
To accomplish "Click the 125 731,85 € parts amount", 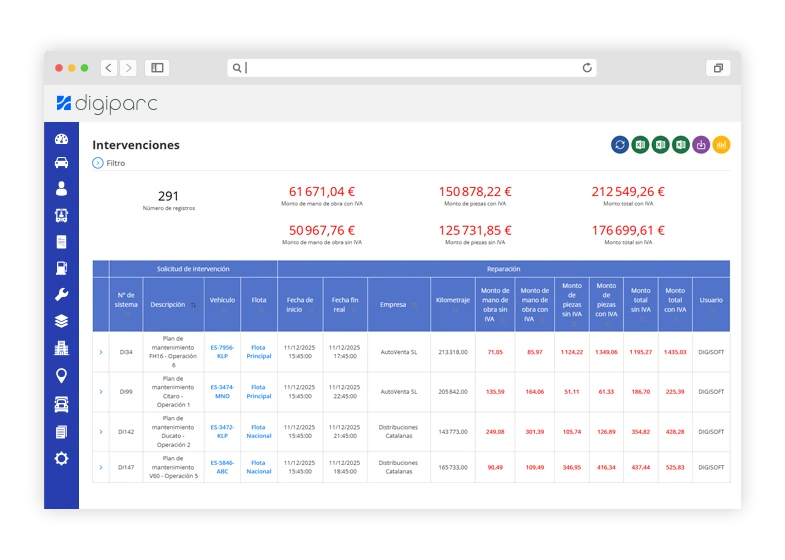I will pyautogui.click(x=475, y=230).
